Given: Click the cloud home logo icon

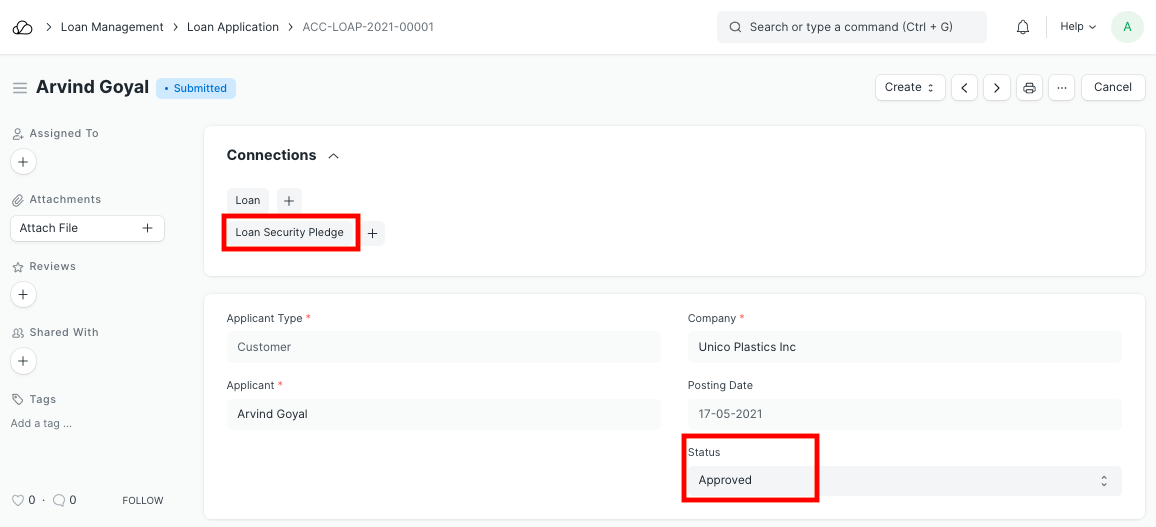Looking at the screenshot, I should [22, 27].
